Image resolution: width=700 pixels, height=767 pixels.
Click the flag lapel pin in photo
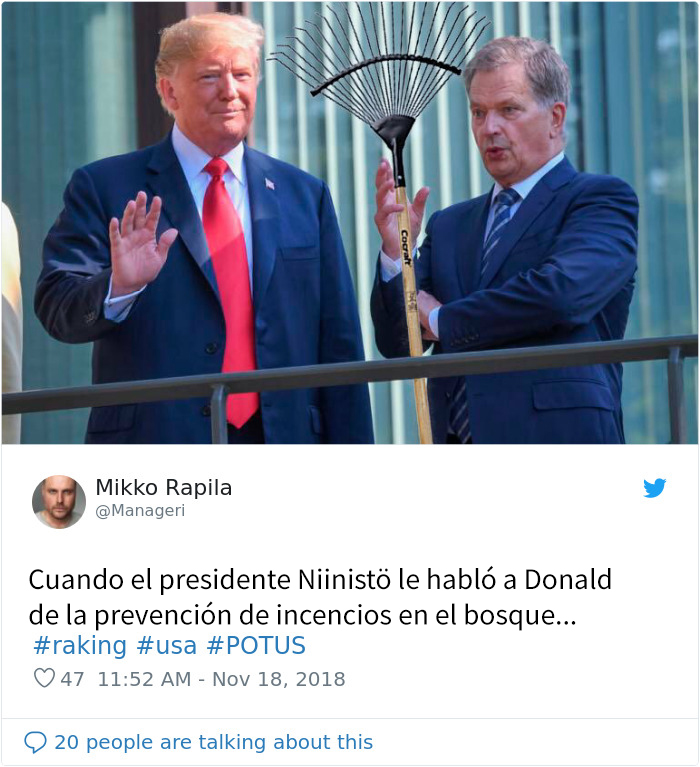point(270,184)
